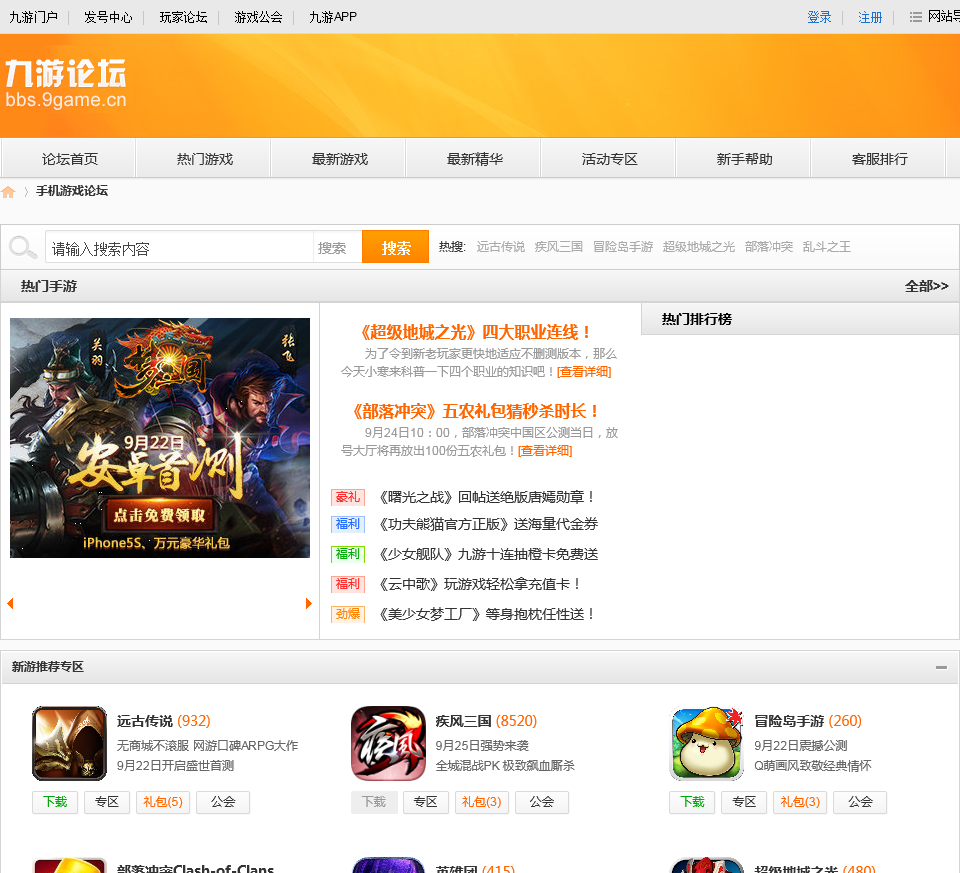Image resolution: width=960 pixels, height=873 pixels.
Task: Open the 冒险岛手游 (260) title link
Action: tap(808, 721)
